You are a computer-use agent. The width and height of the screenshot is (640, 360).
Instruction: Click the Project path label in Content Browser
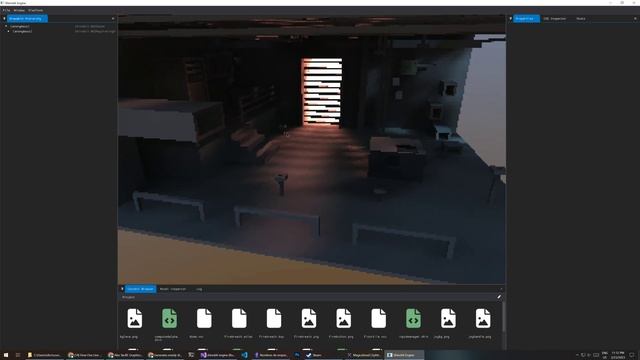(x=128, y=297)
